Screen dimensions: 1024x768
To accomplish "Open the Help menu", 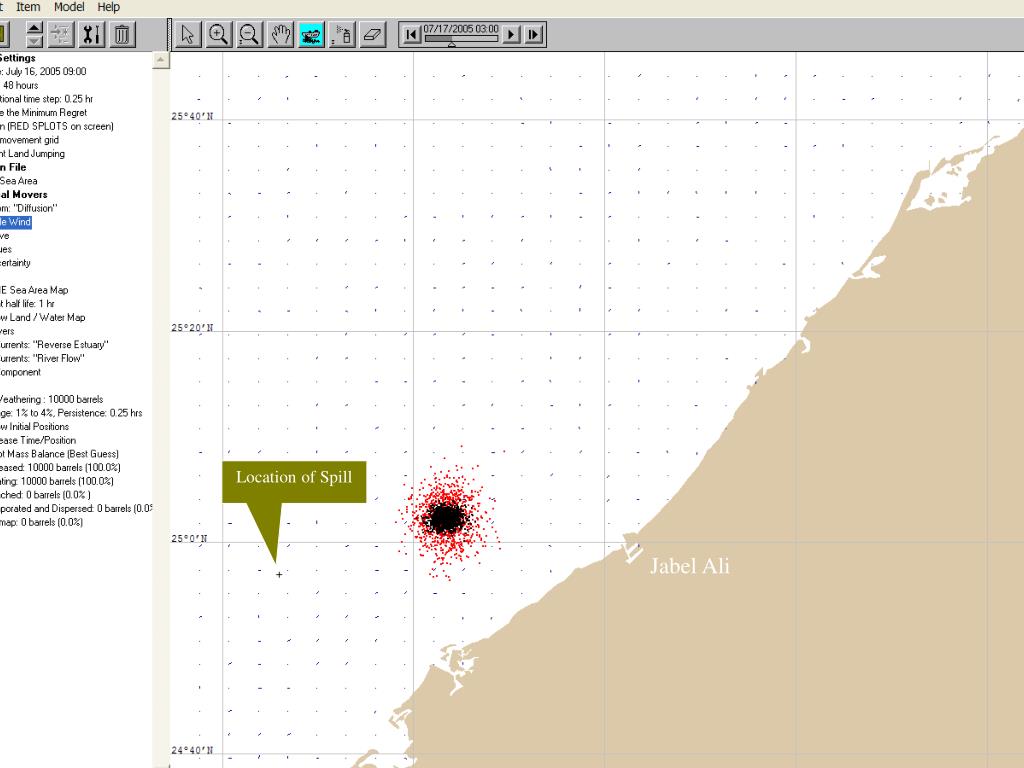I will pyautogui.click(x=108, y=7).
